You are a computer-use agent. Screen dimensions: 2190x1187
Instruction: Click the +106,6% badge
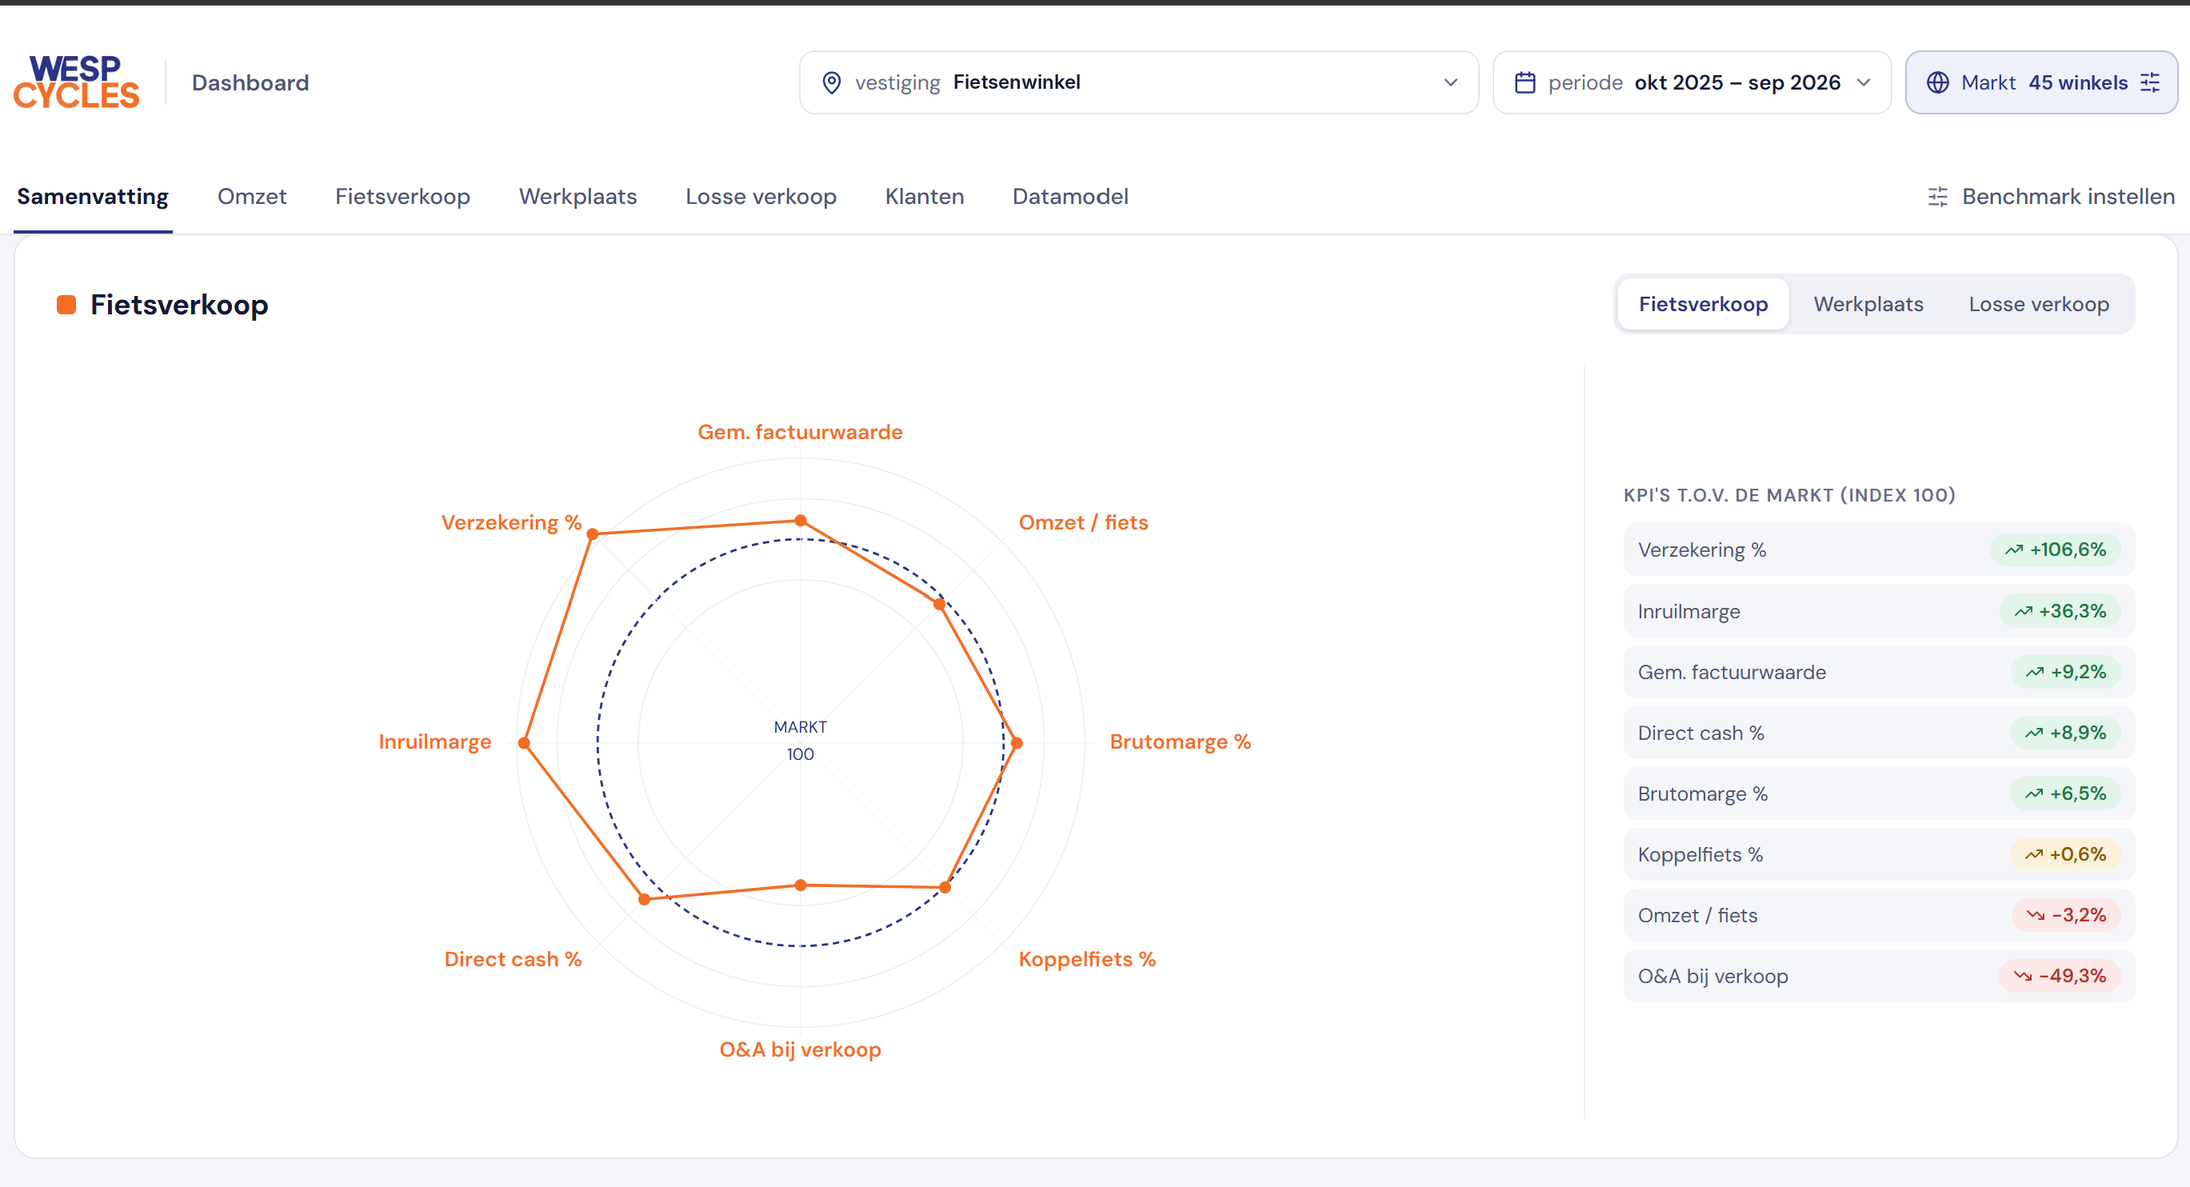pos(2055,550)
